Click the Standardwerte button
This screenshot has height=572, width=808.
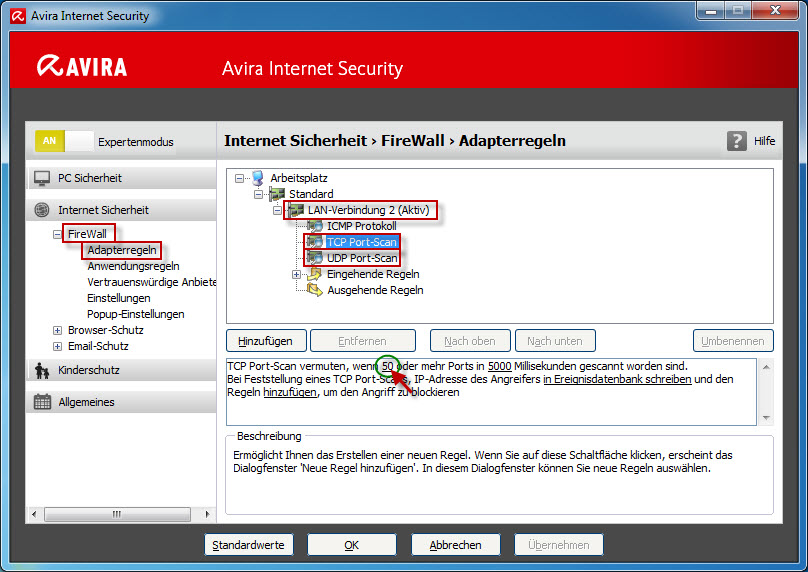click(x=249, y=545)
